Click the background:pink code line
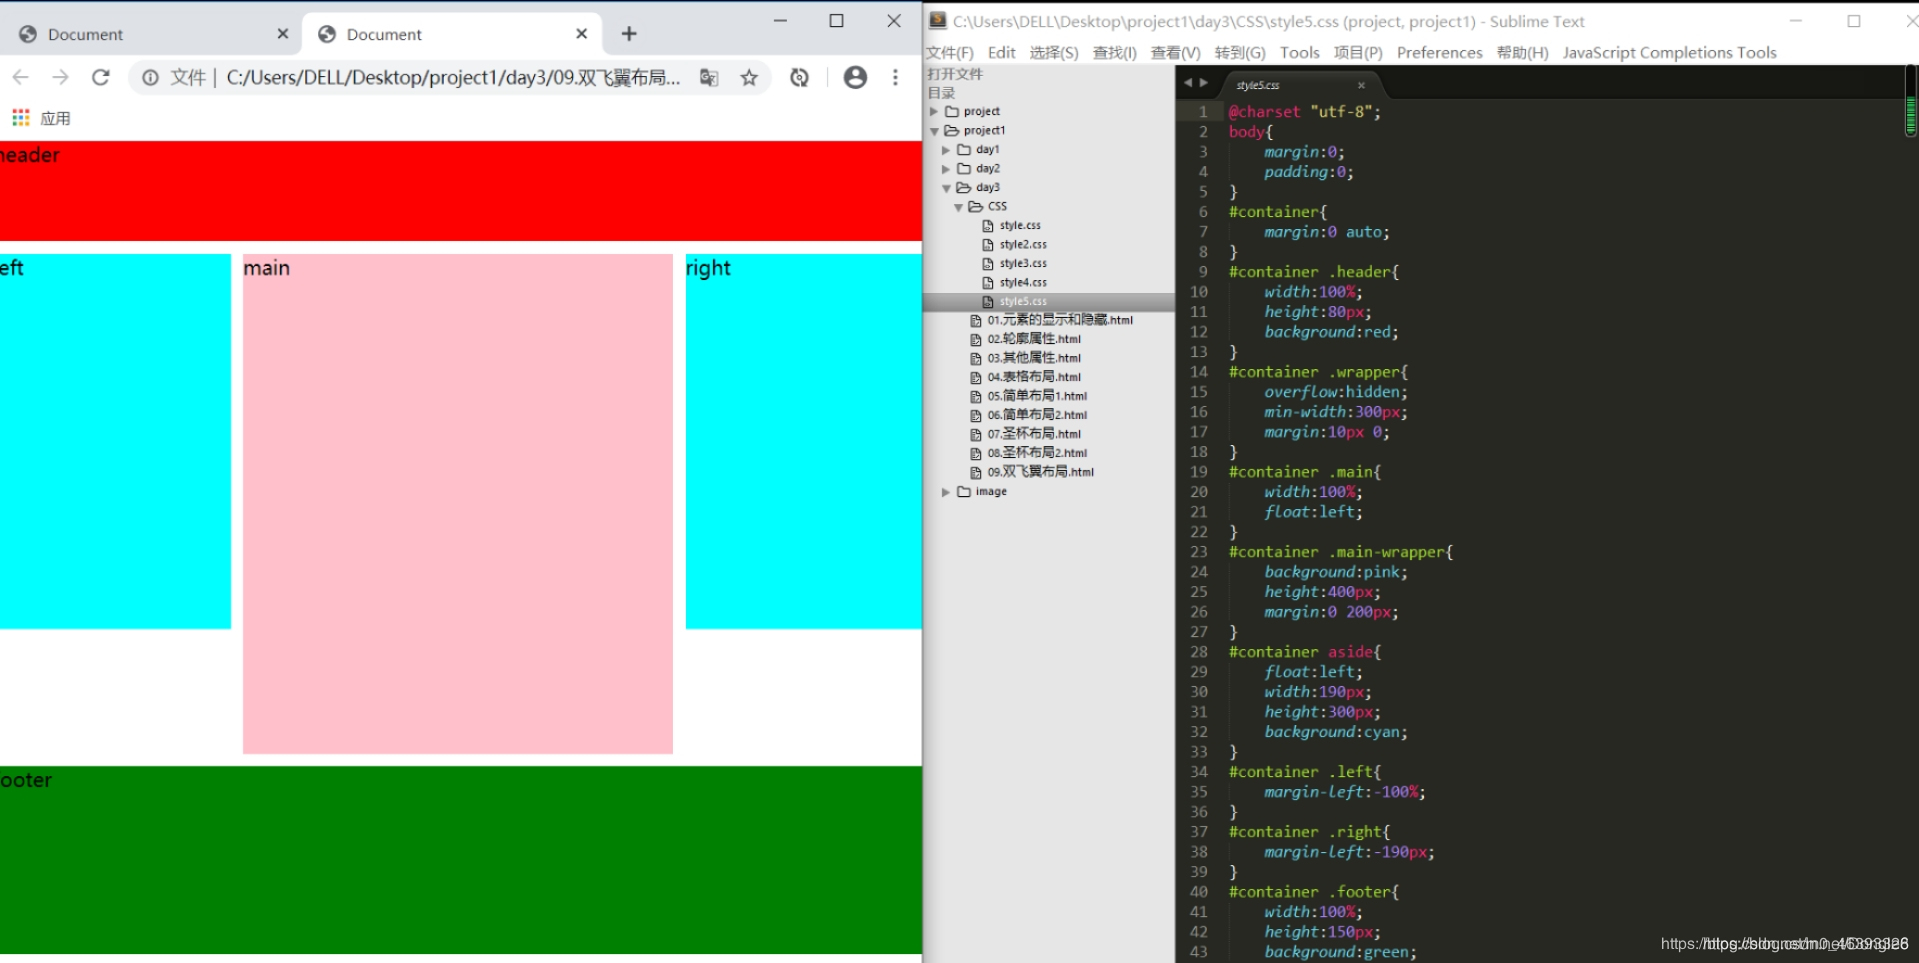Viewport: 1919px width, 963px height. [1335, 572]
